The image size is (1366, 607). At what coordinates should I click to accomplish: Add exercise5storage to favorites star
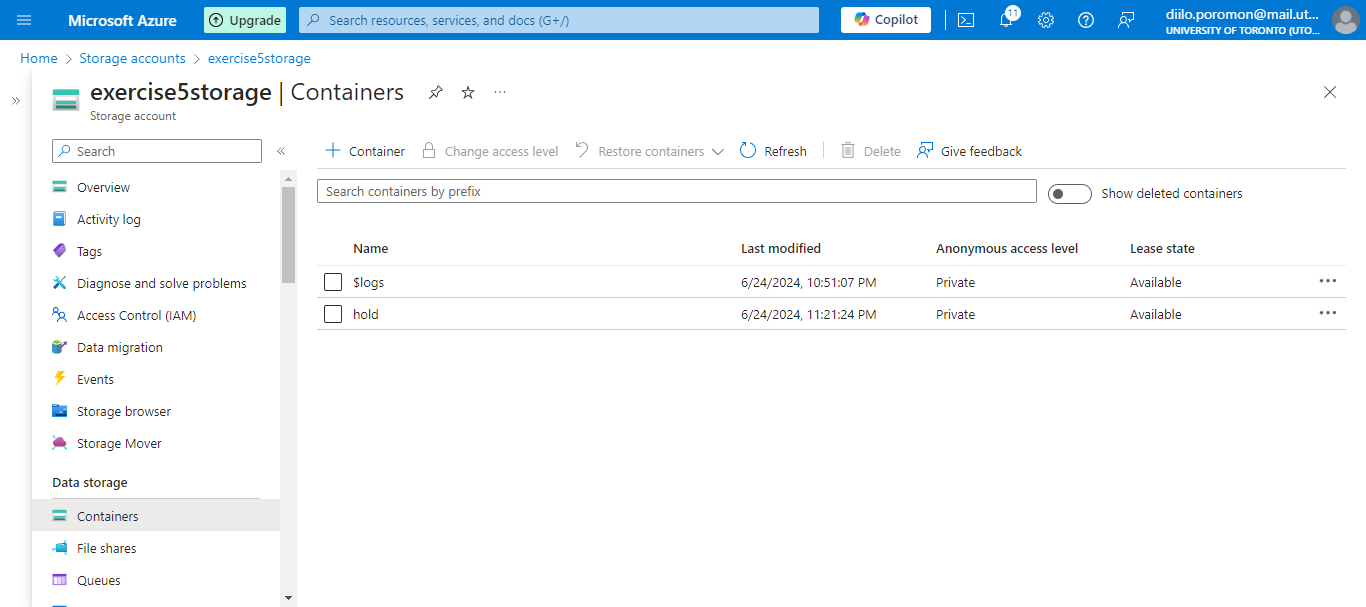point(468,92)
